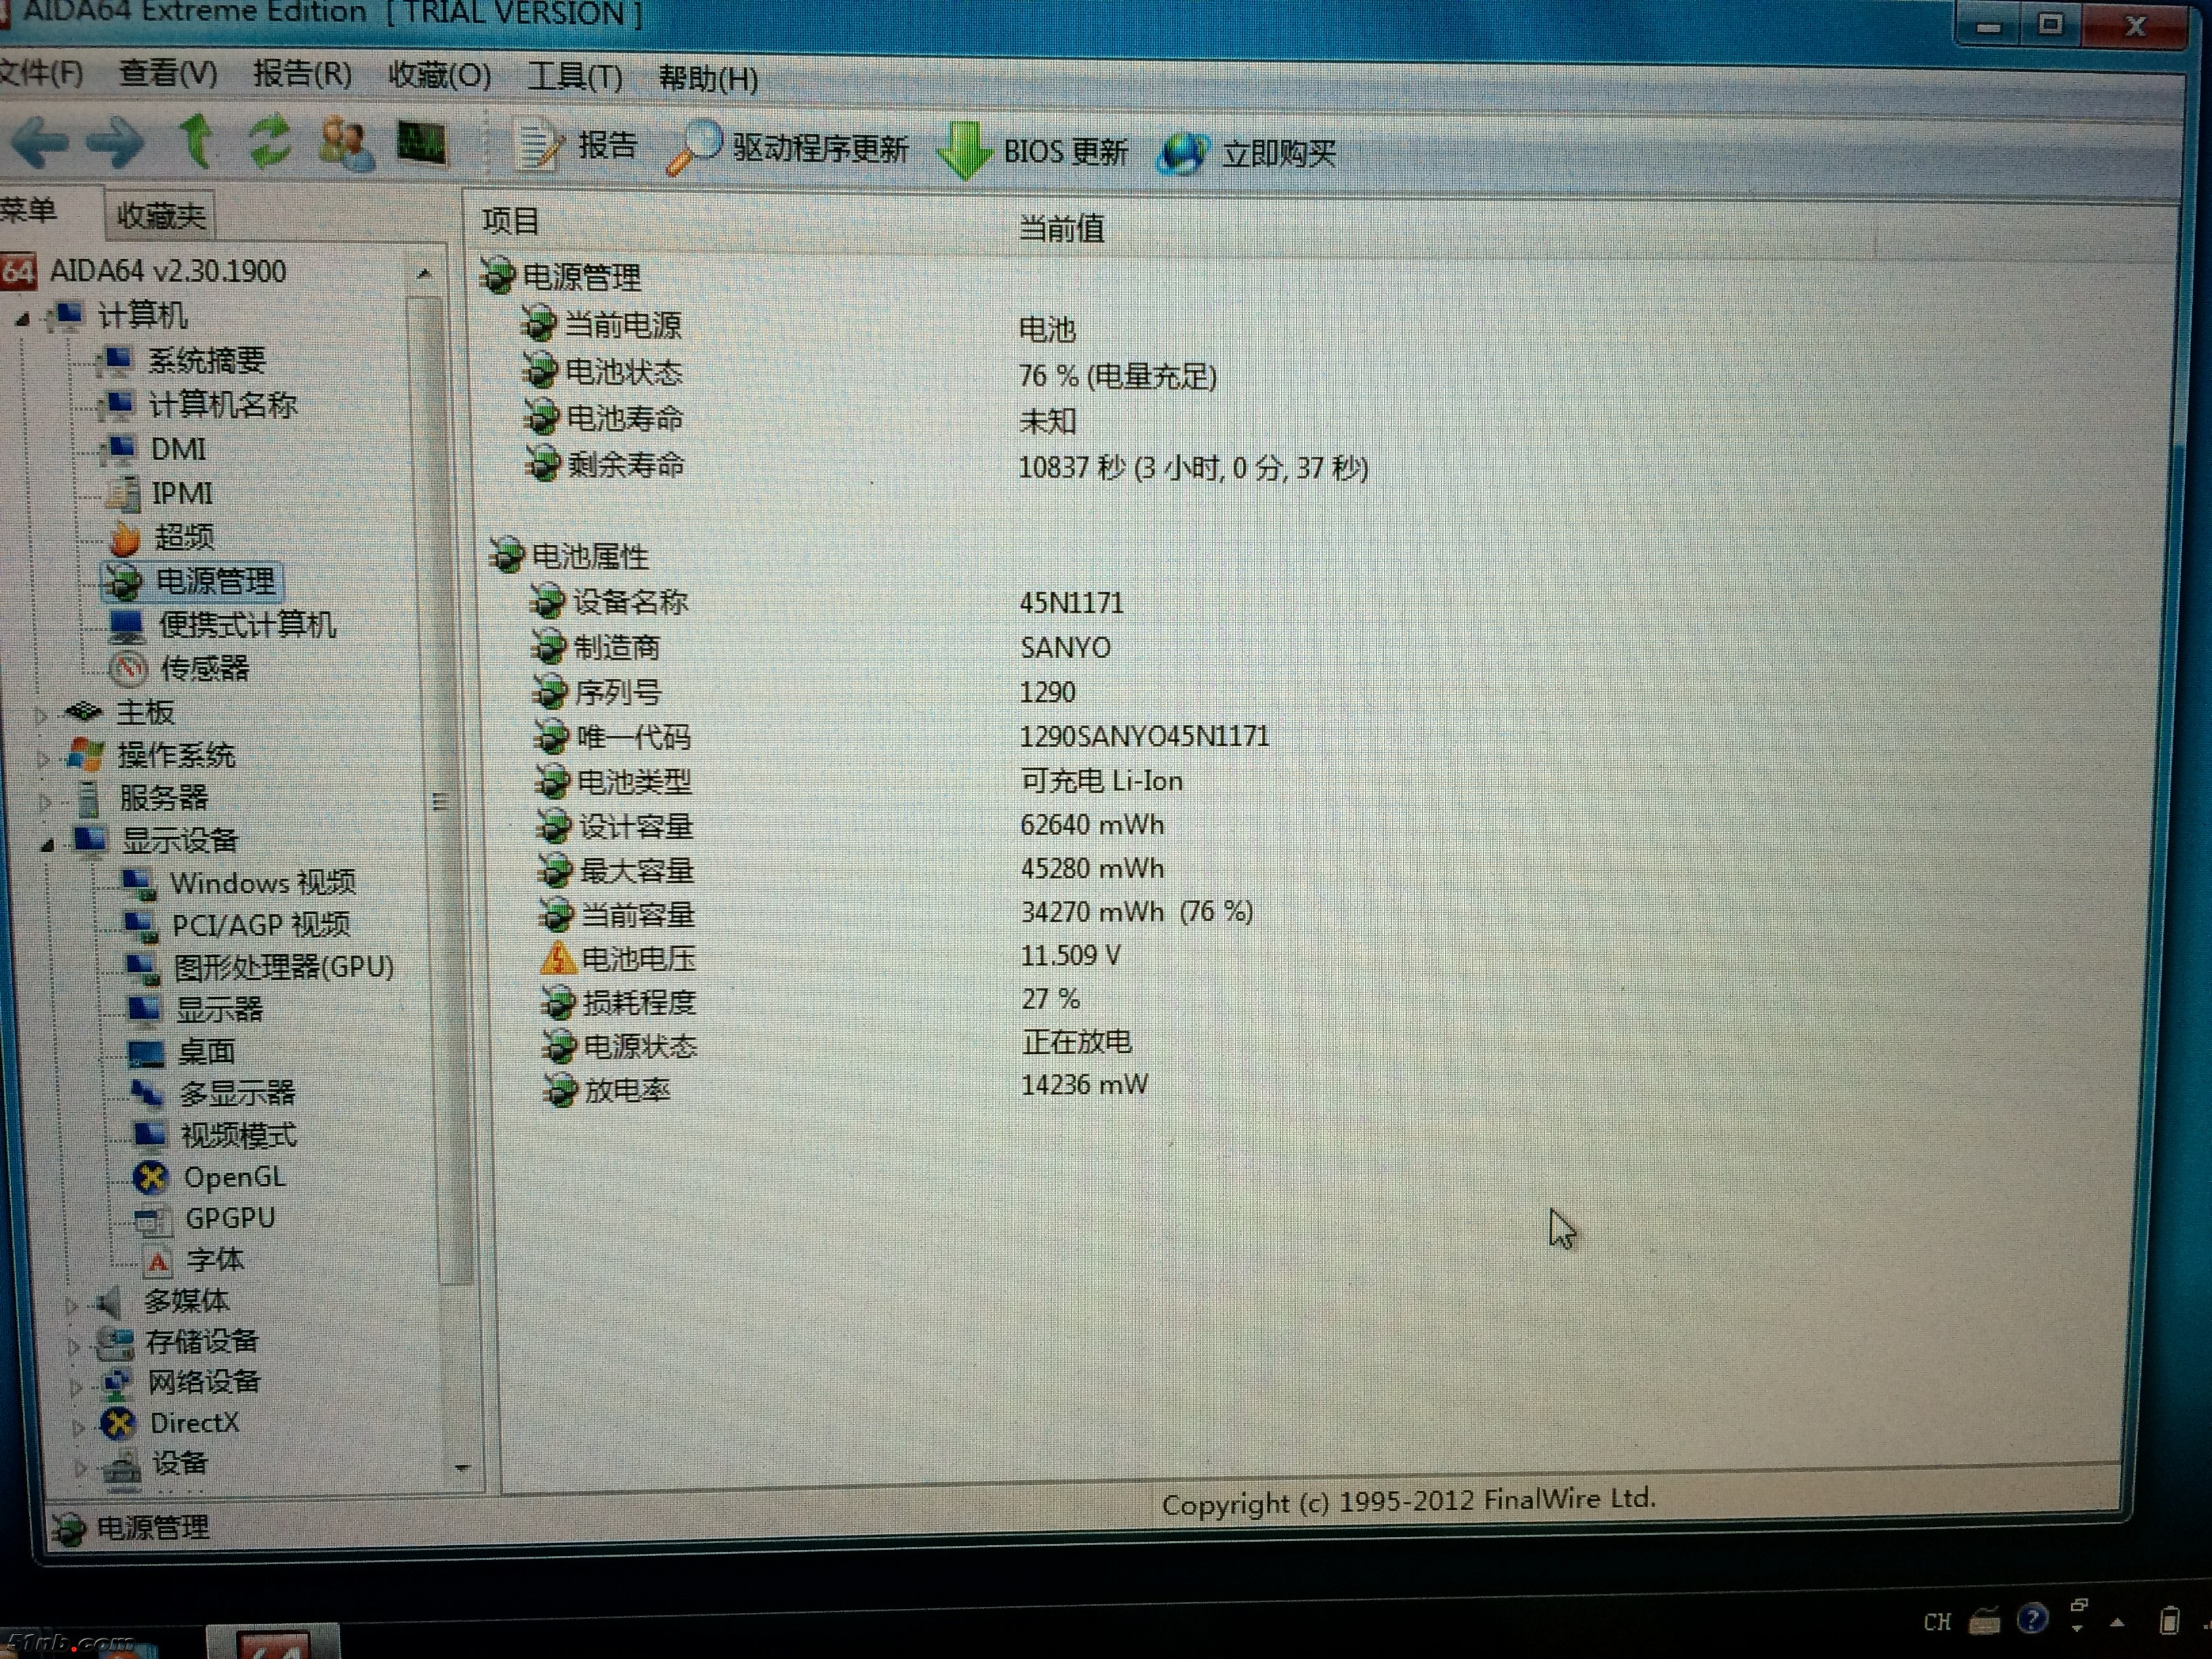This screenshot has width=2212, height=1659.
Task: Select 超频 overclock tree item
Action: click(184, 537)
